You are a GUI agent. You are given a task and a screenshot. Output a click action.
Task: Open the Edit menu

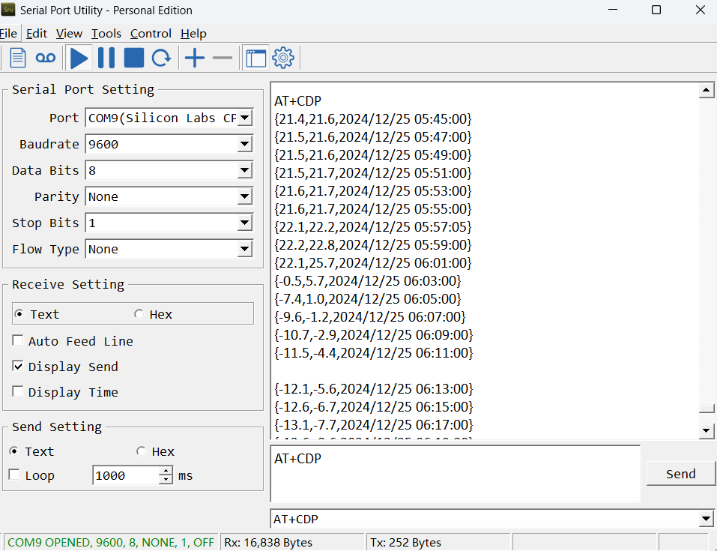tap(36, 33)
